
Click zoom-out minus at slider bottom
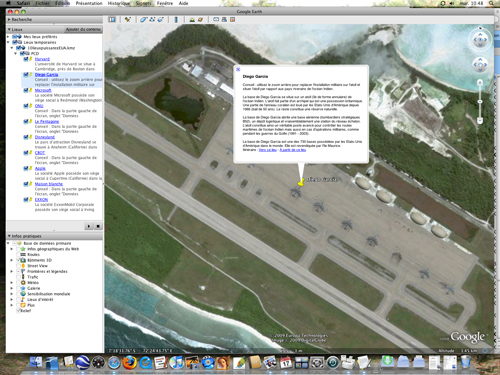(480, 120)
